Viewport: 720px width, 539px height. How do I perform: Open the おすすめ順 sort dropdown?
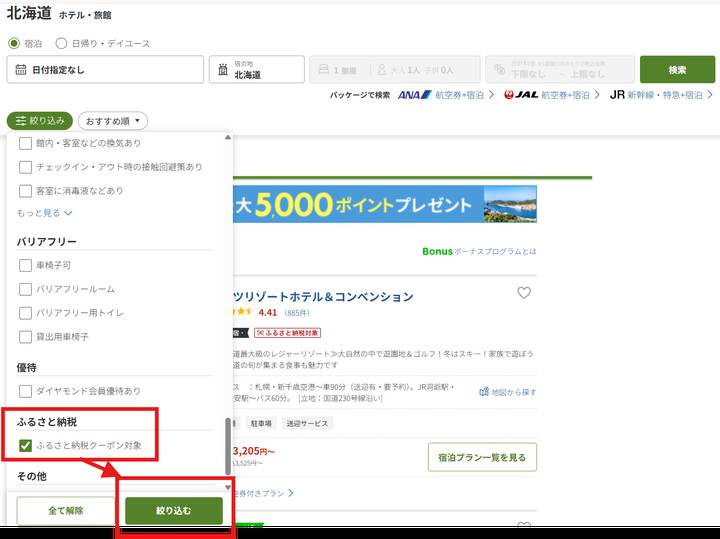[x=112, y=121]
